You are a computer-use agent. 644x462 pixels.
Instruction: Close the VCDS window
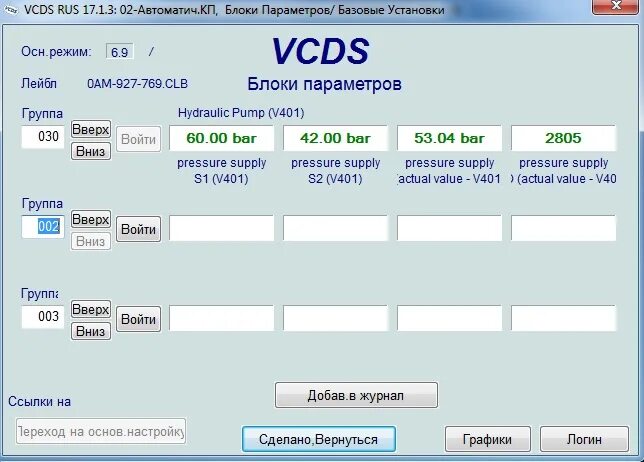[616, 6]
